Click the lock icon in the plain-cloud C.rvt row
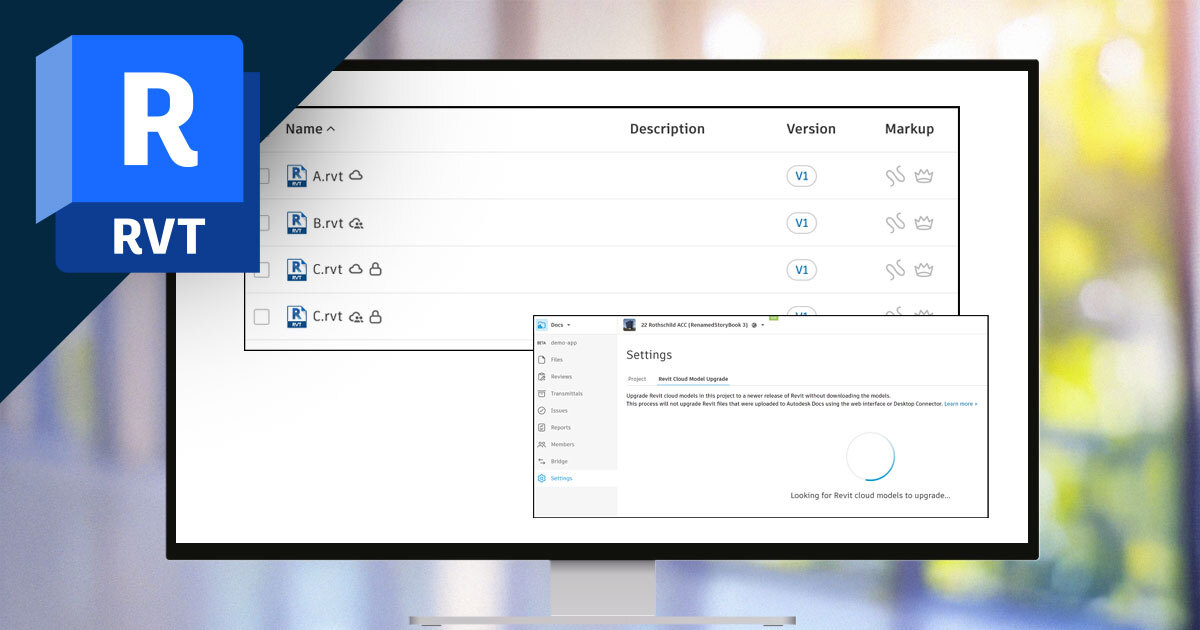1200x630 pixels. (x=376, y=269)
